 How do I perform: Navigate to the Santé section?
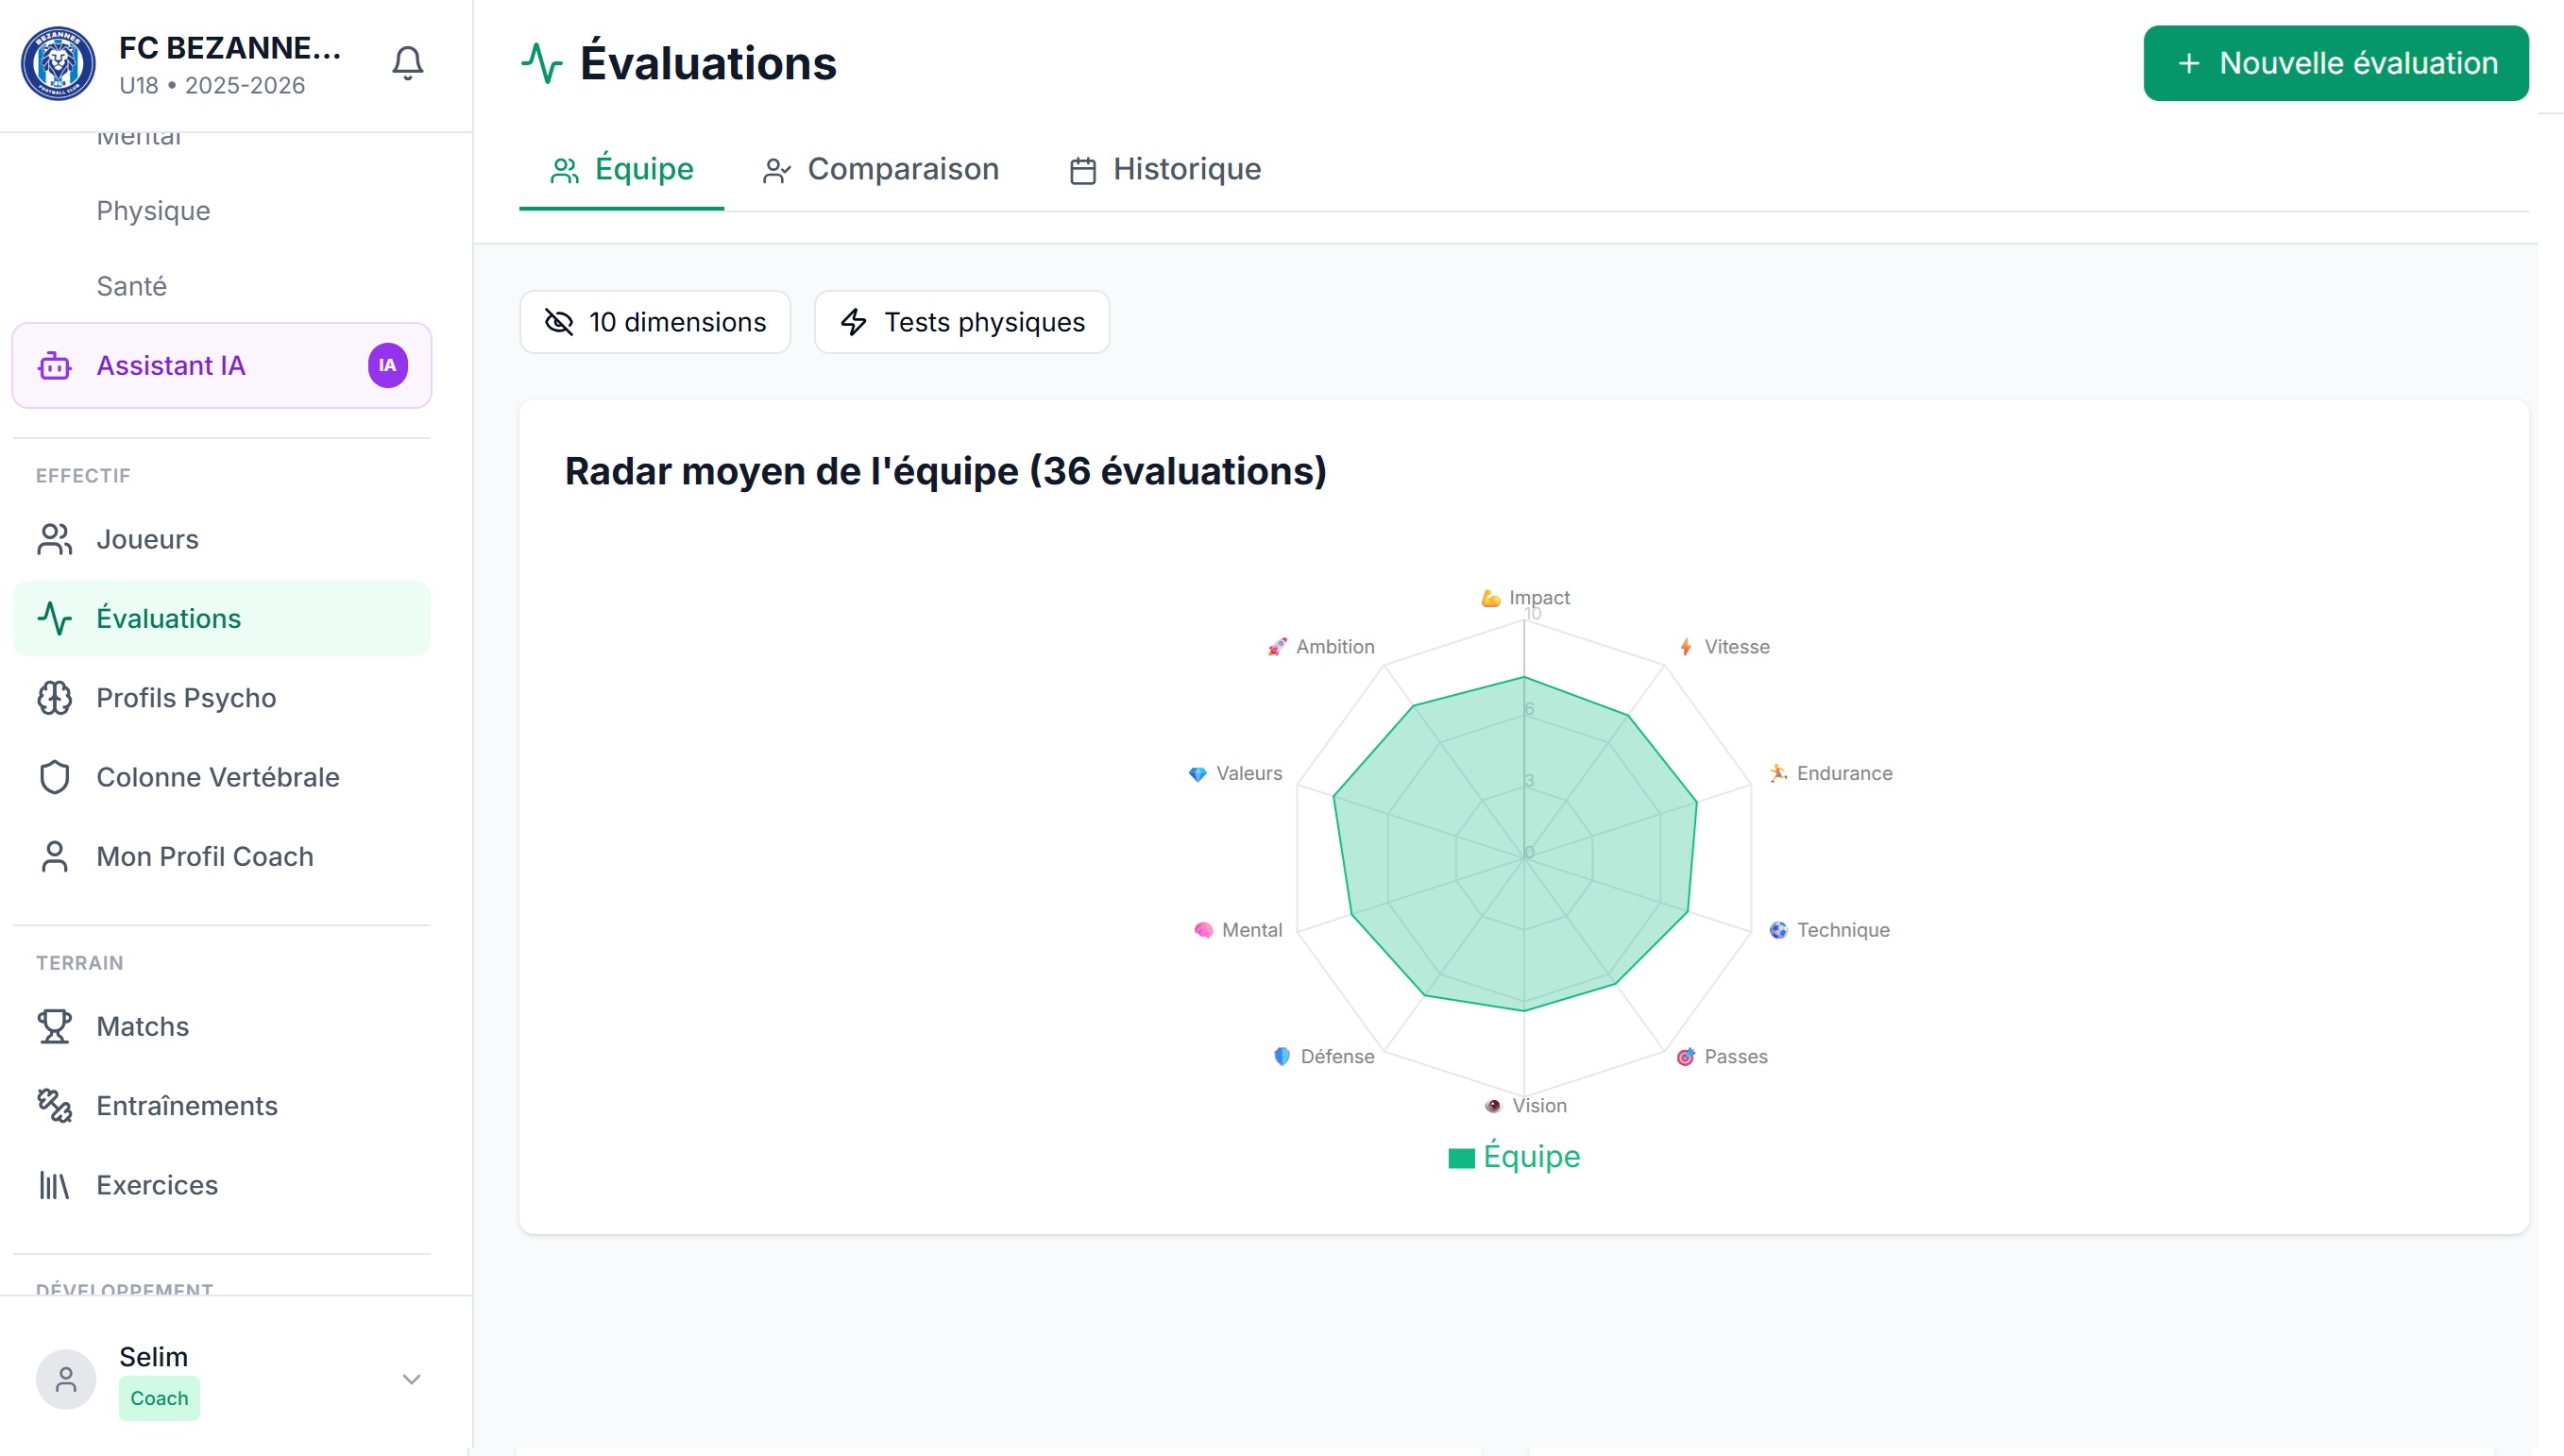click(133, 286)
